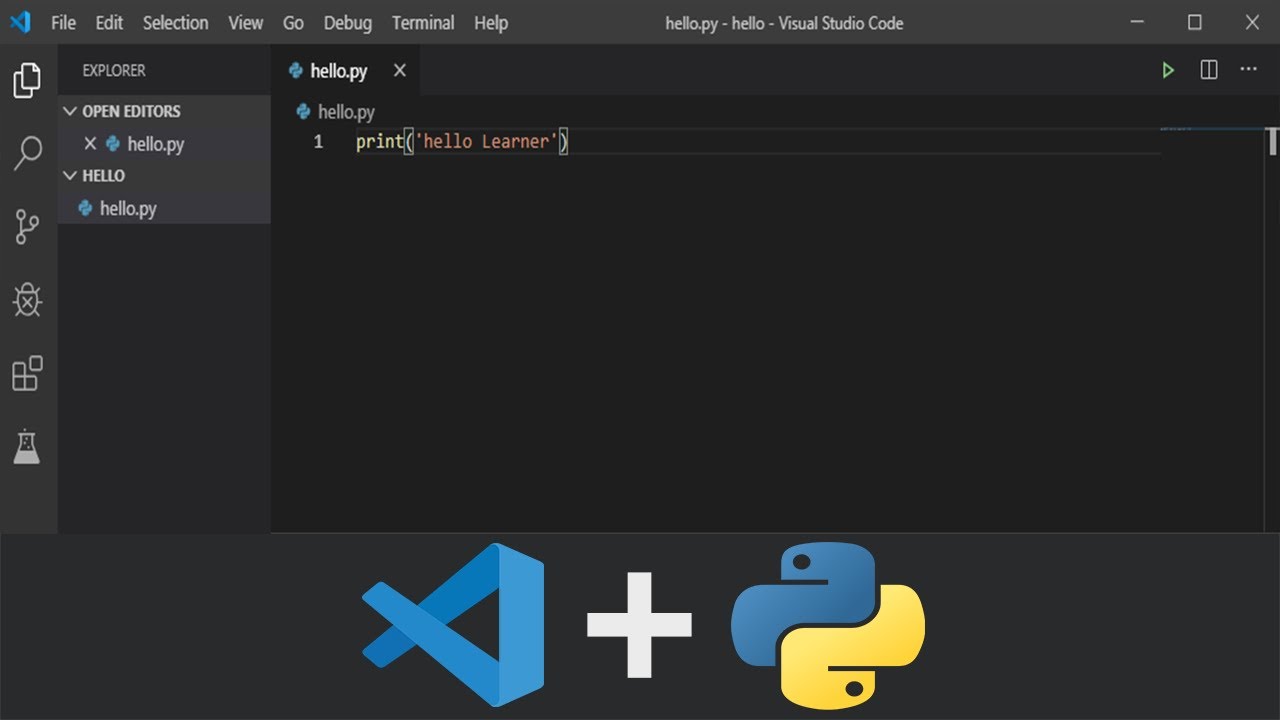The image size is (1280, 720).
Task: Select hello.py under Open Editors
Action: coord(164,144)
